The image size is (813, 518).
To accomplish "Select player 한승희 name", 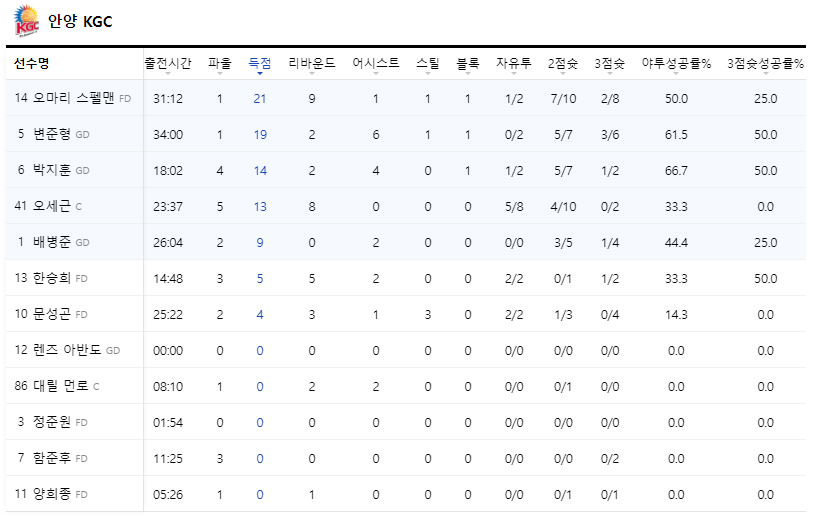I will (52, 278).
